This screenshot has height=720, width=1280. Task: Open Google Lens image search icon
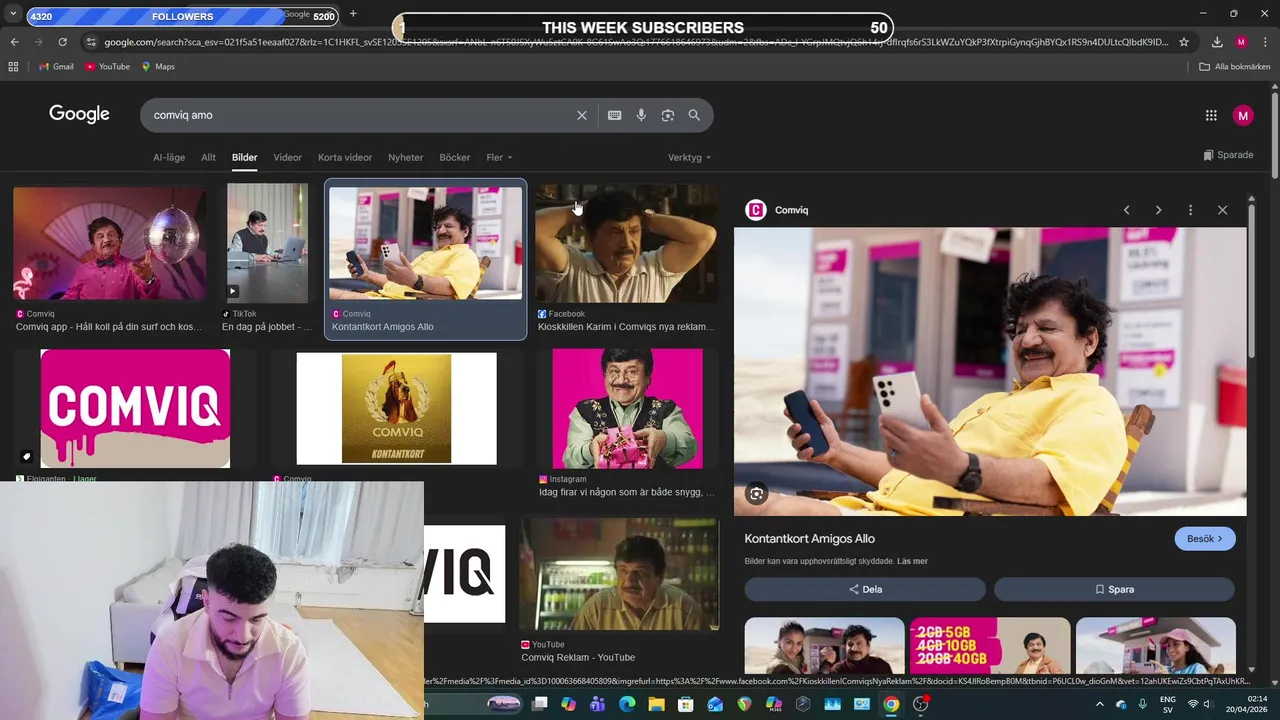tap(668, 115)
